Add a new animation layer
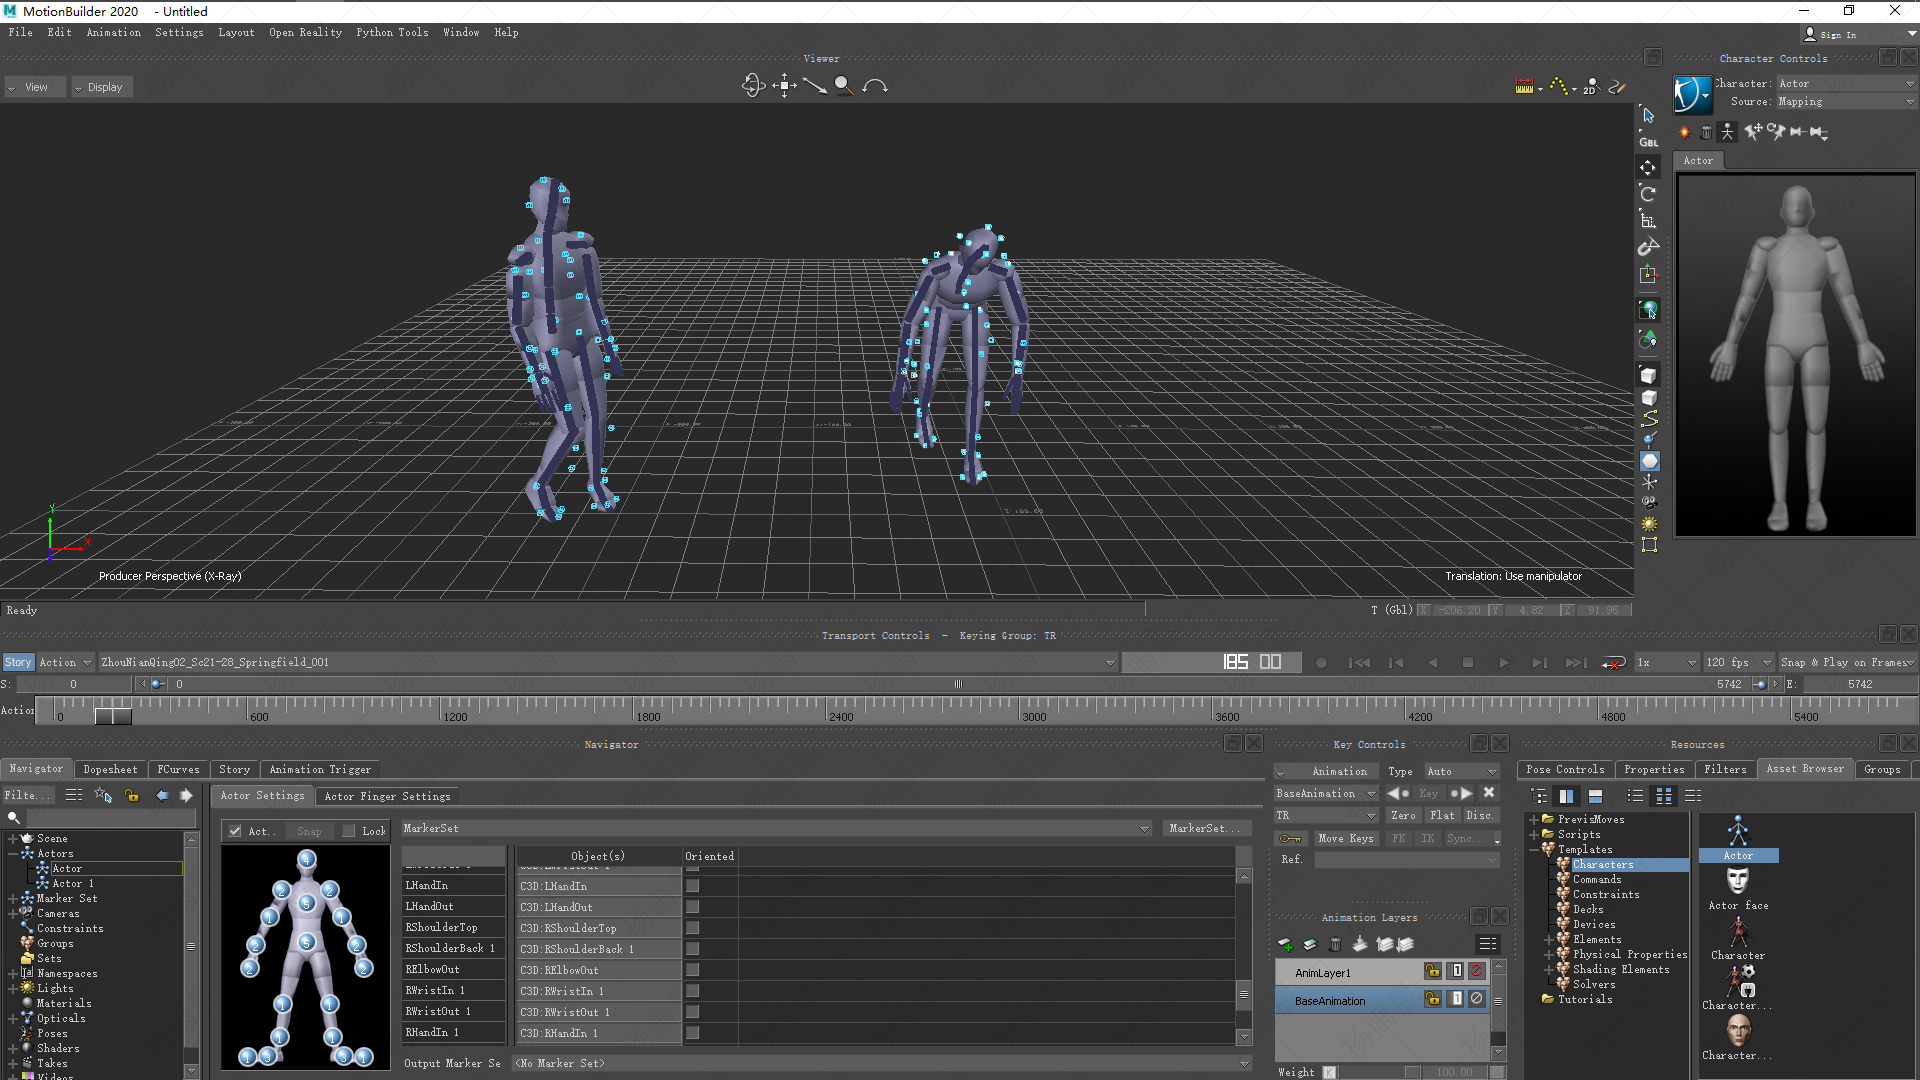This screenshot has width=1920, height=1080. click(x=1286, y=944)
